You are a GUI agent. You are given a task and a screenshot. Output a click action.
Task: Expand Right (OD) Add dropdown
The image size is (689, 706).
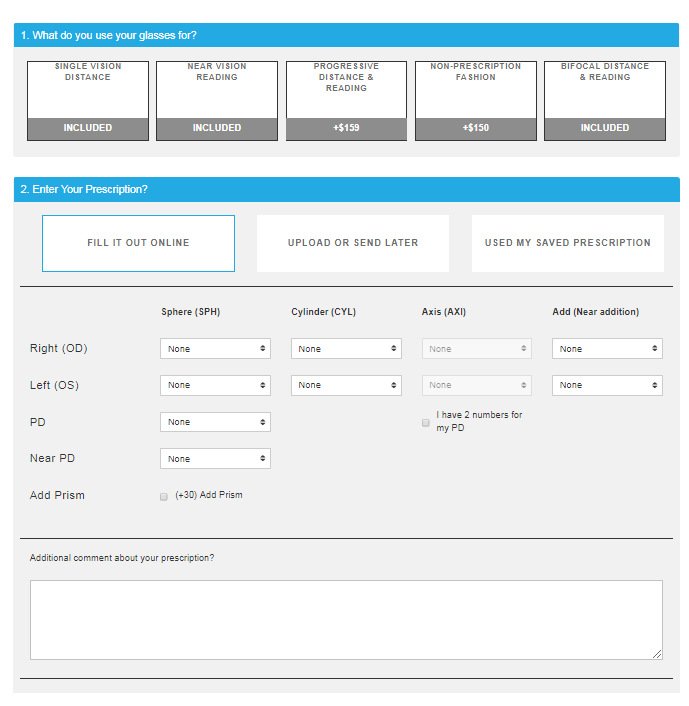(607, 349)
